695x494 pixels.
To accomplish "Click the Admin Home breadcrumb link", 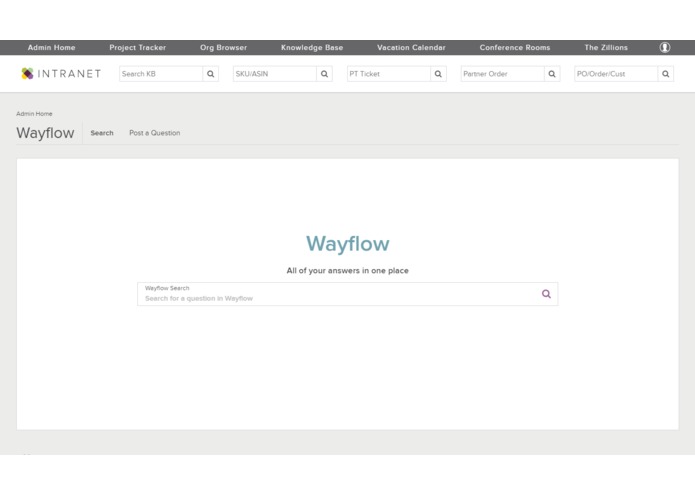I will point(34,114).
